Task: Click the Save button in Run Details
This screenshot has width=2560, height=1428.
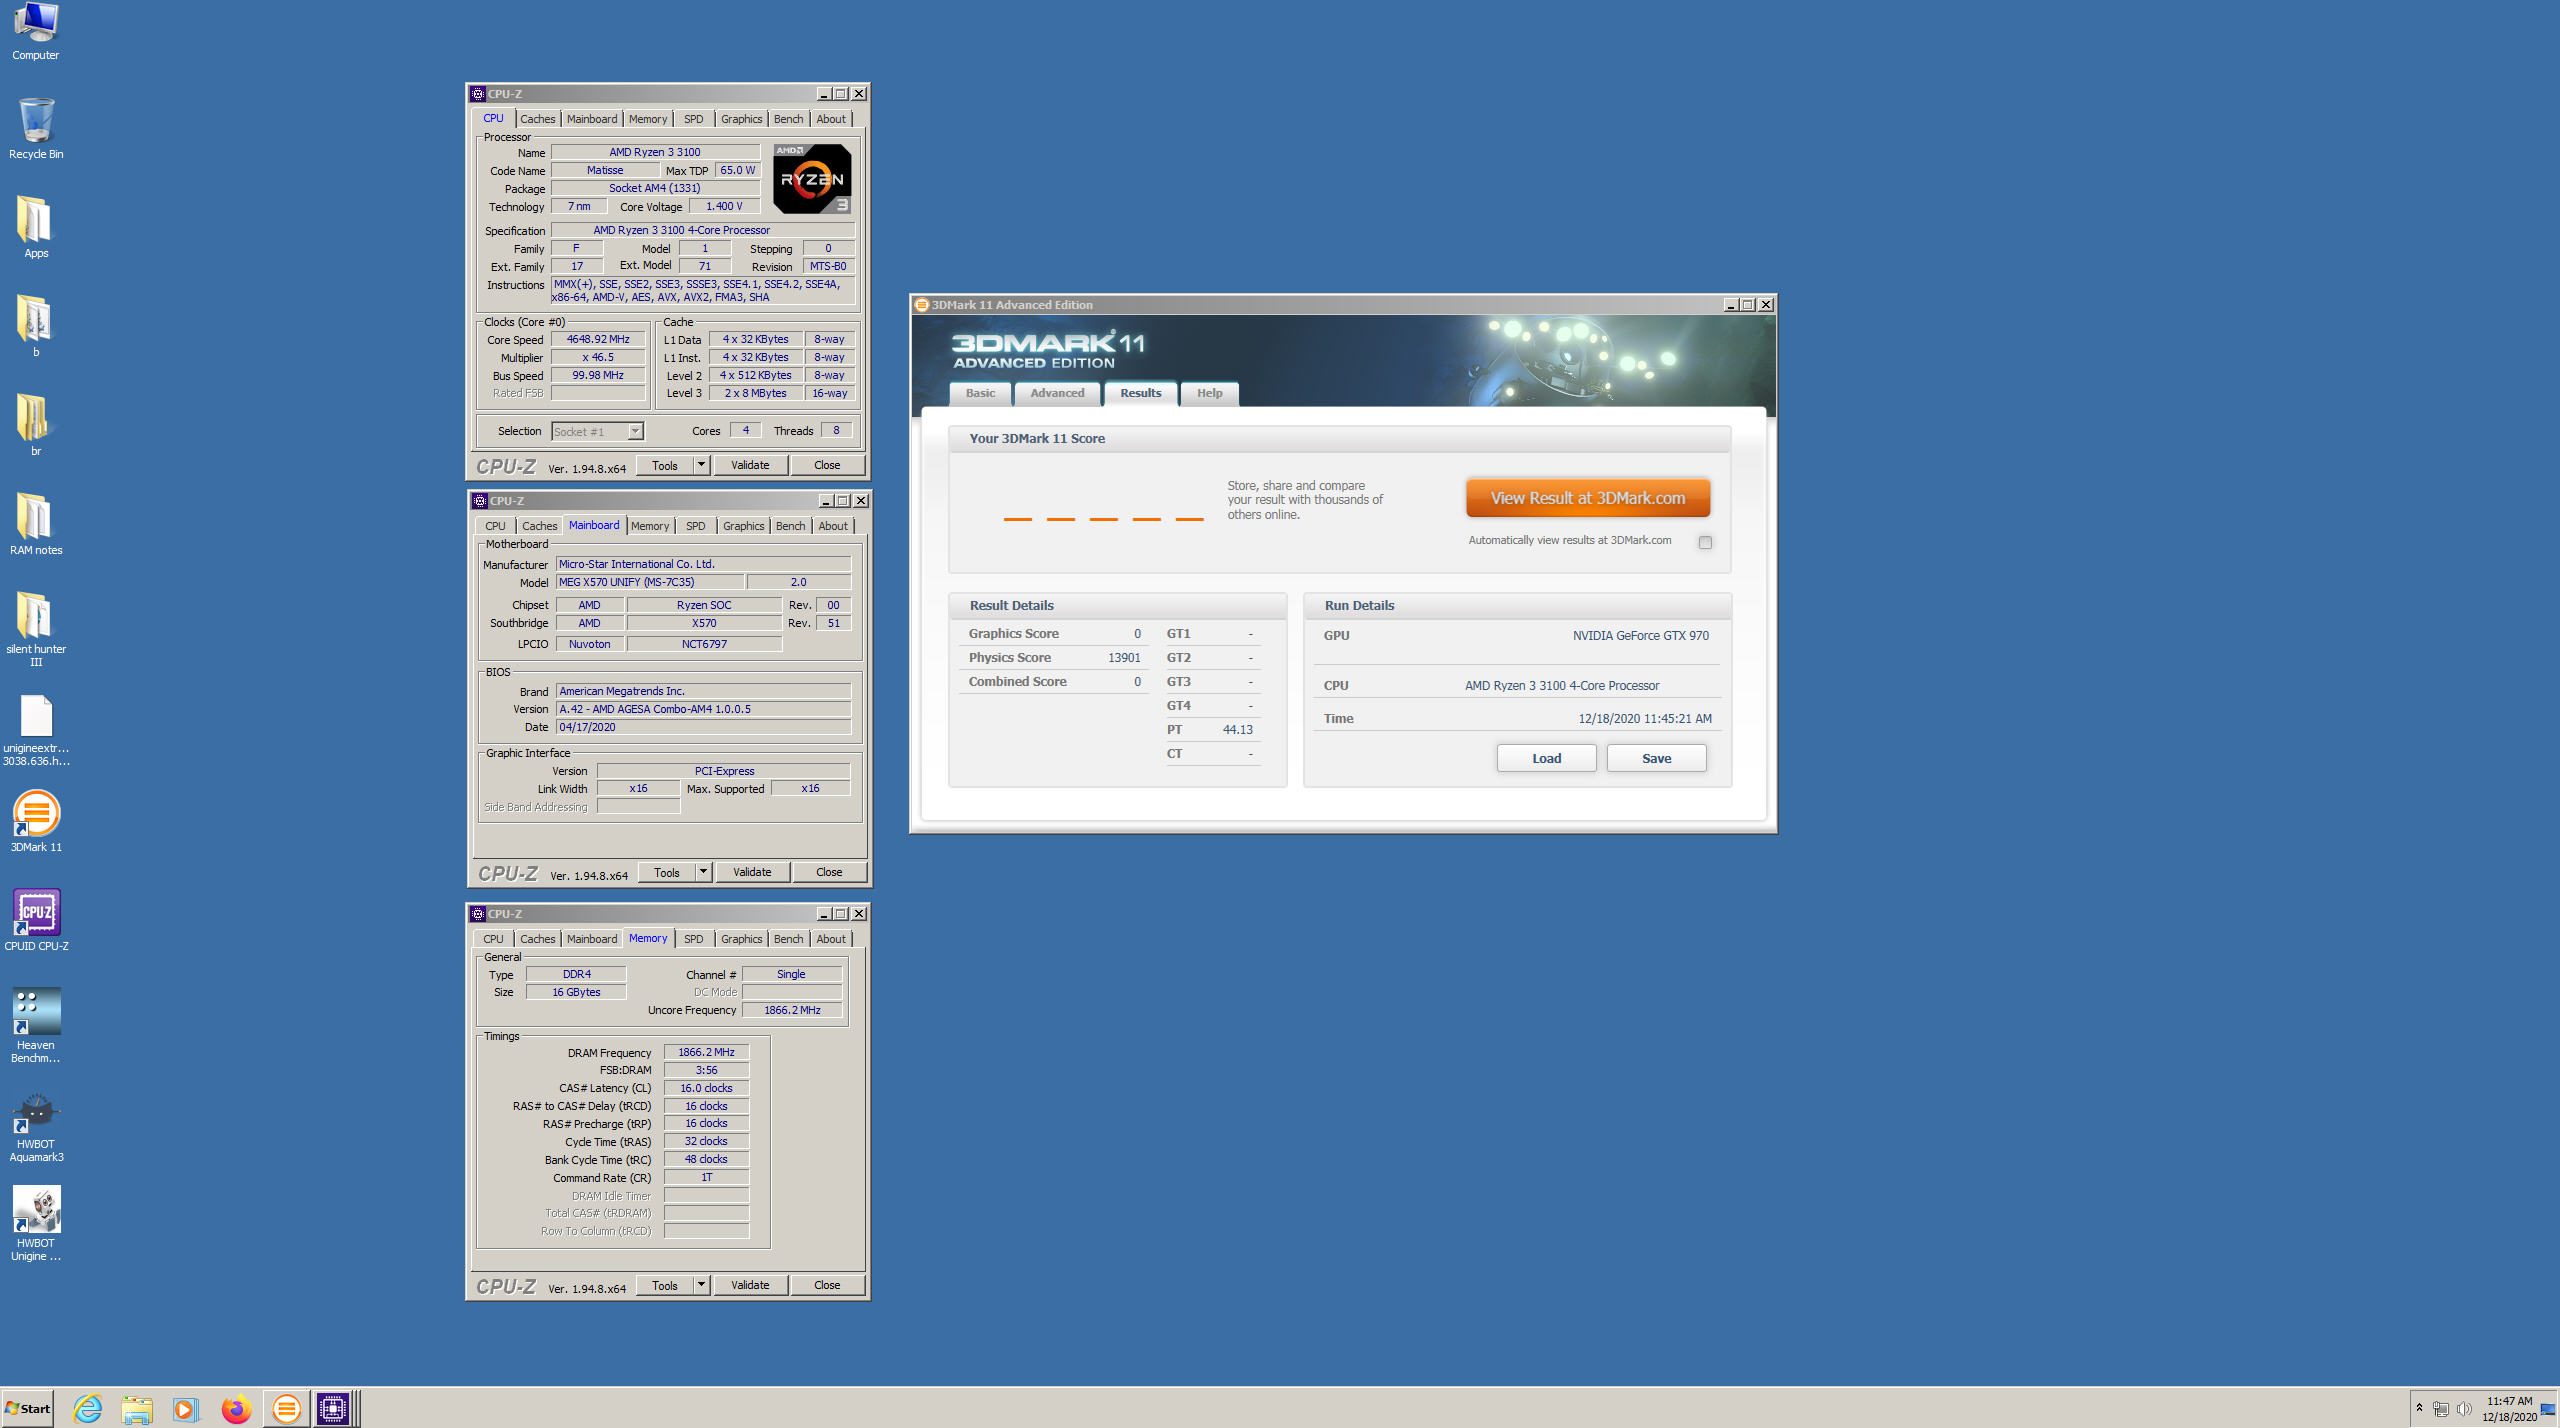Action: 1656,758
